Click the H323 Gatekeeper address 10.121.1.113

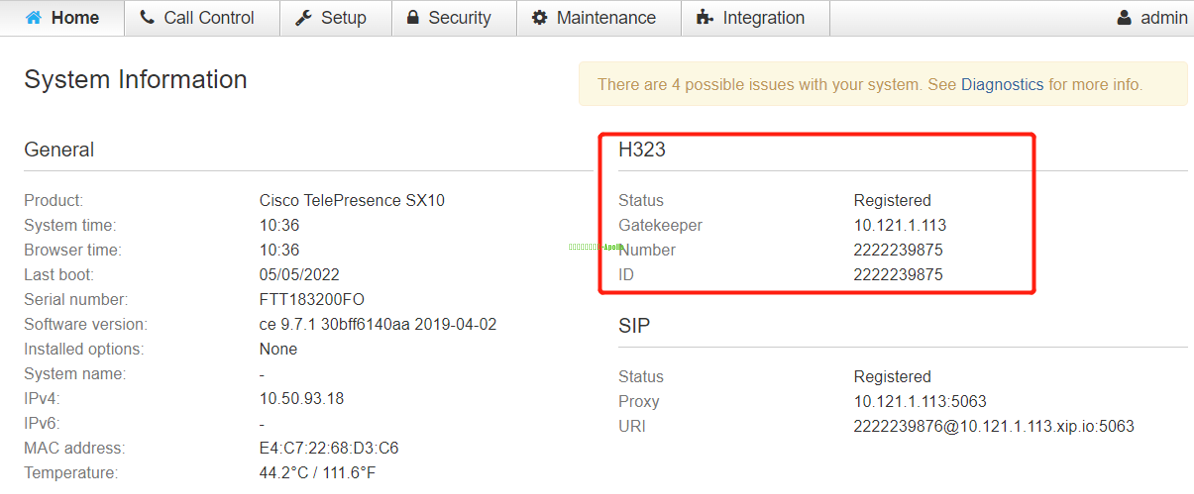(x=900, y=226)
